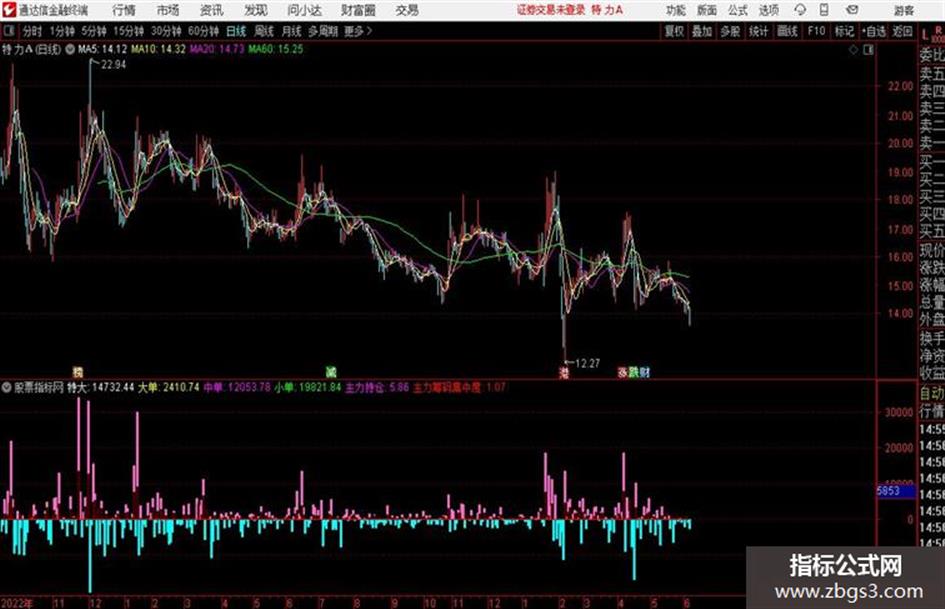Click the MA60: 15.25 label
This screenshot has width=945, height=609.
276,49
